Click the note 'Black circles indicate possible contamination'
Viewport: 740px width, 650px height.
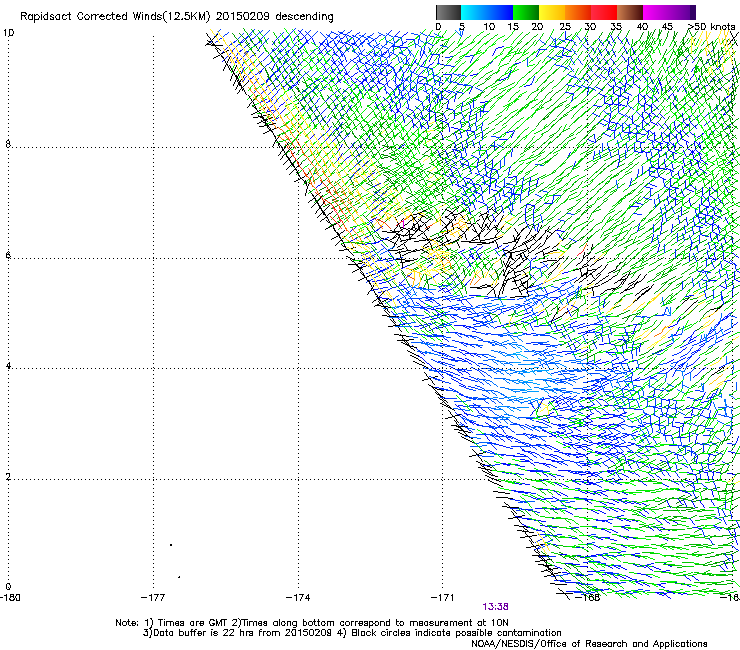456,633
